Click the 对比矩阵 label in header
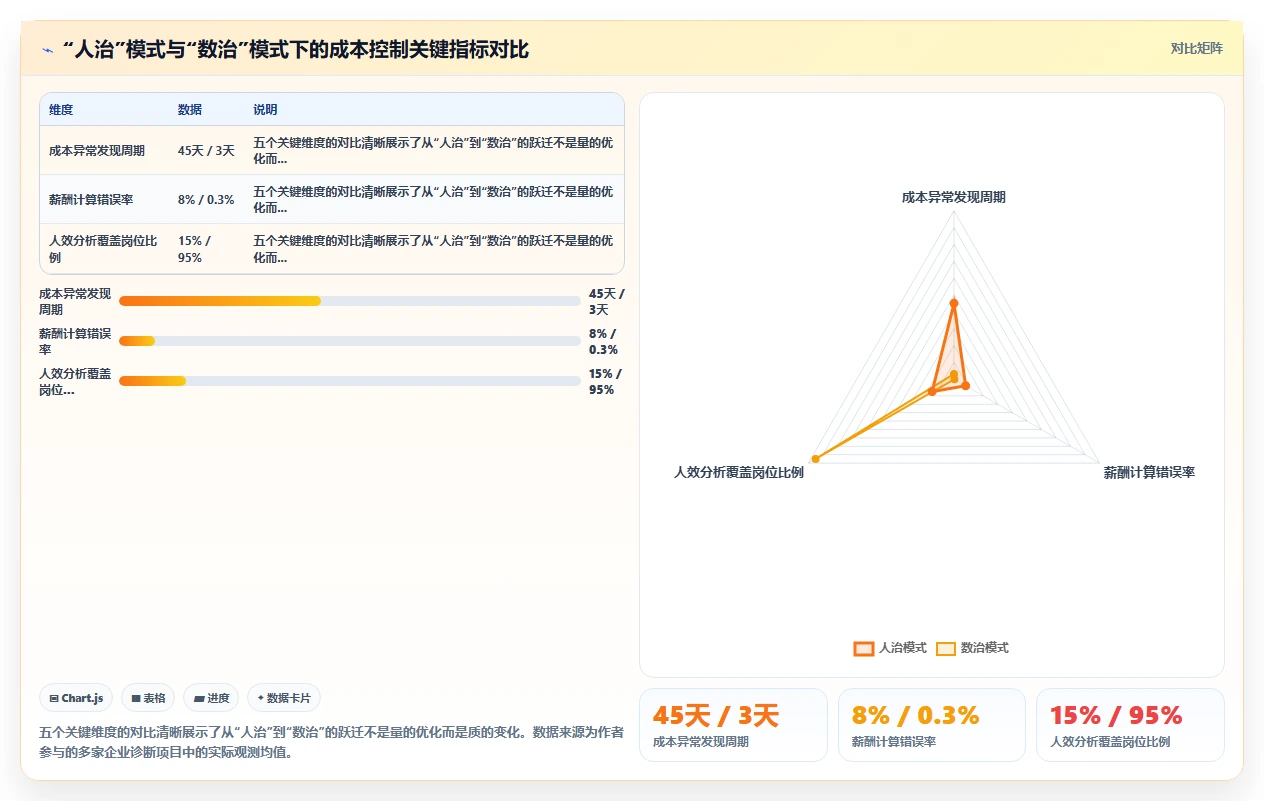This screenshot has width=1264, height=801. tap(1196, 48)
